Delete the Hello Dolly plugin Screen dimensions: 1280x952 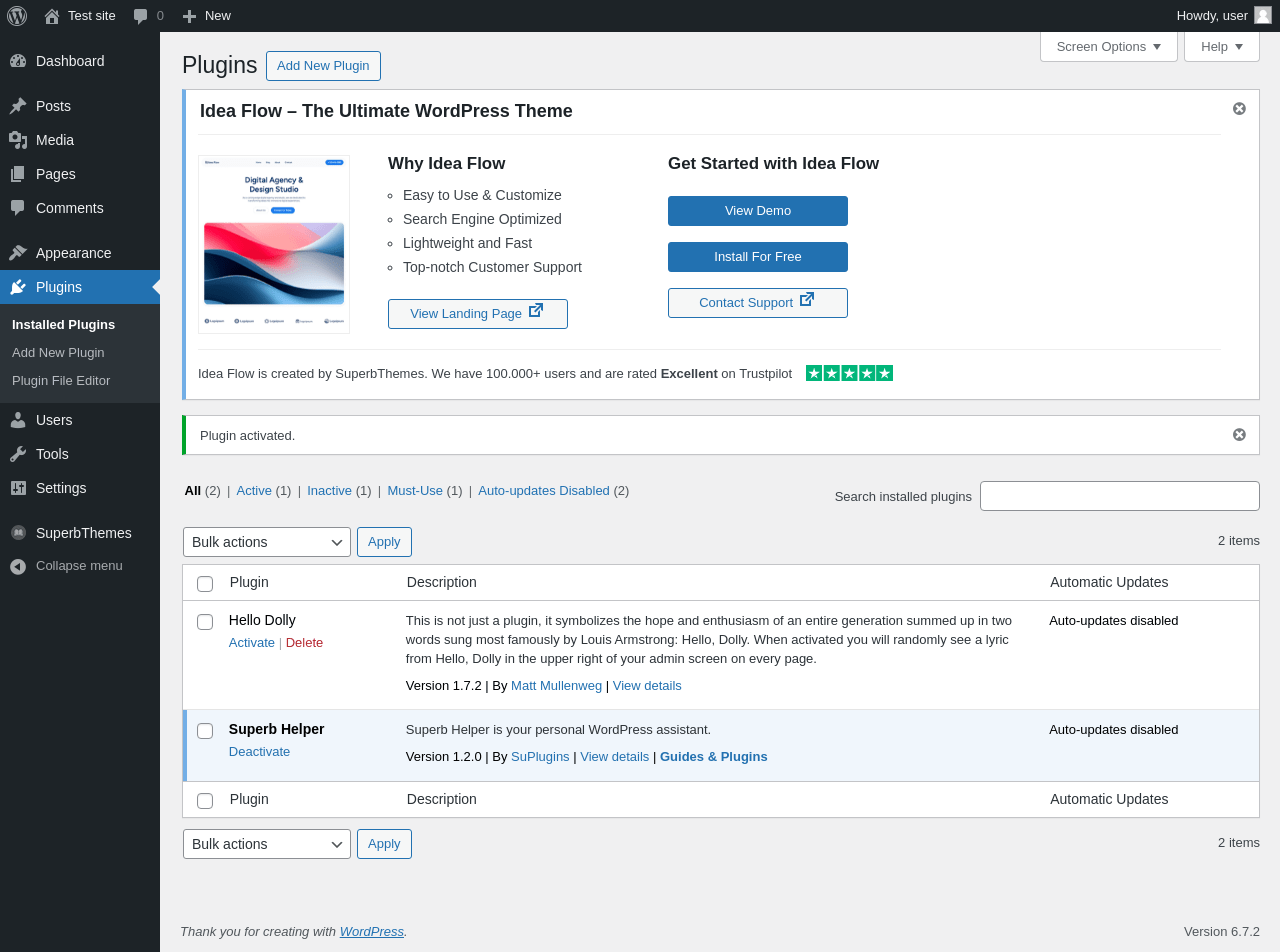(x=304, y=642)
